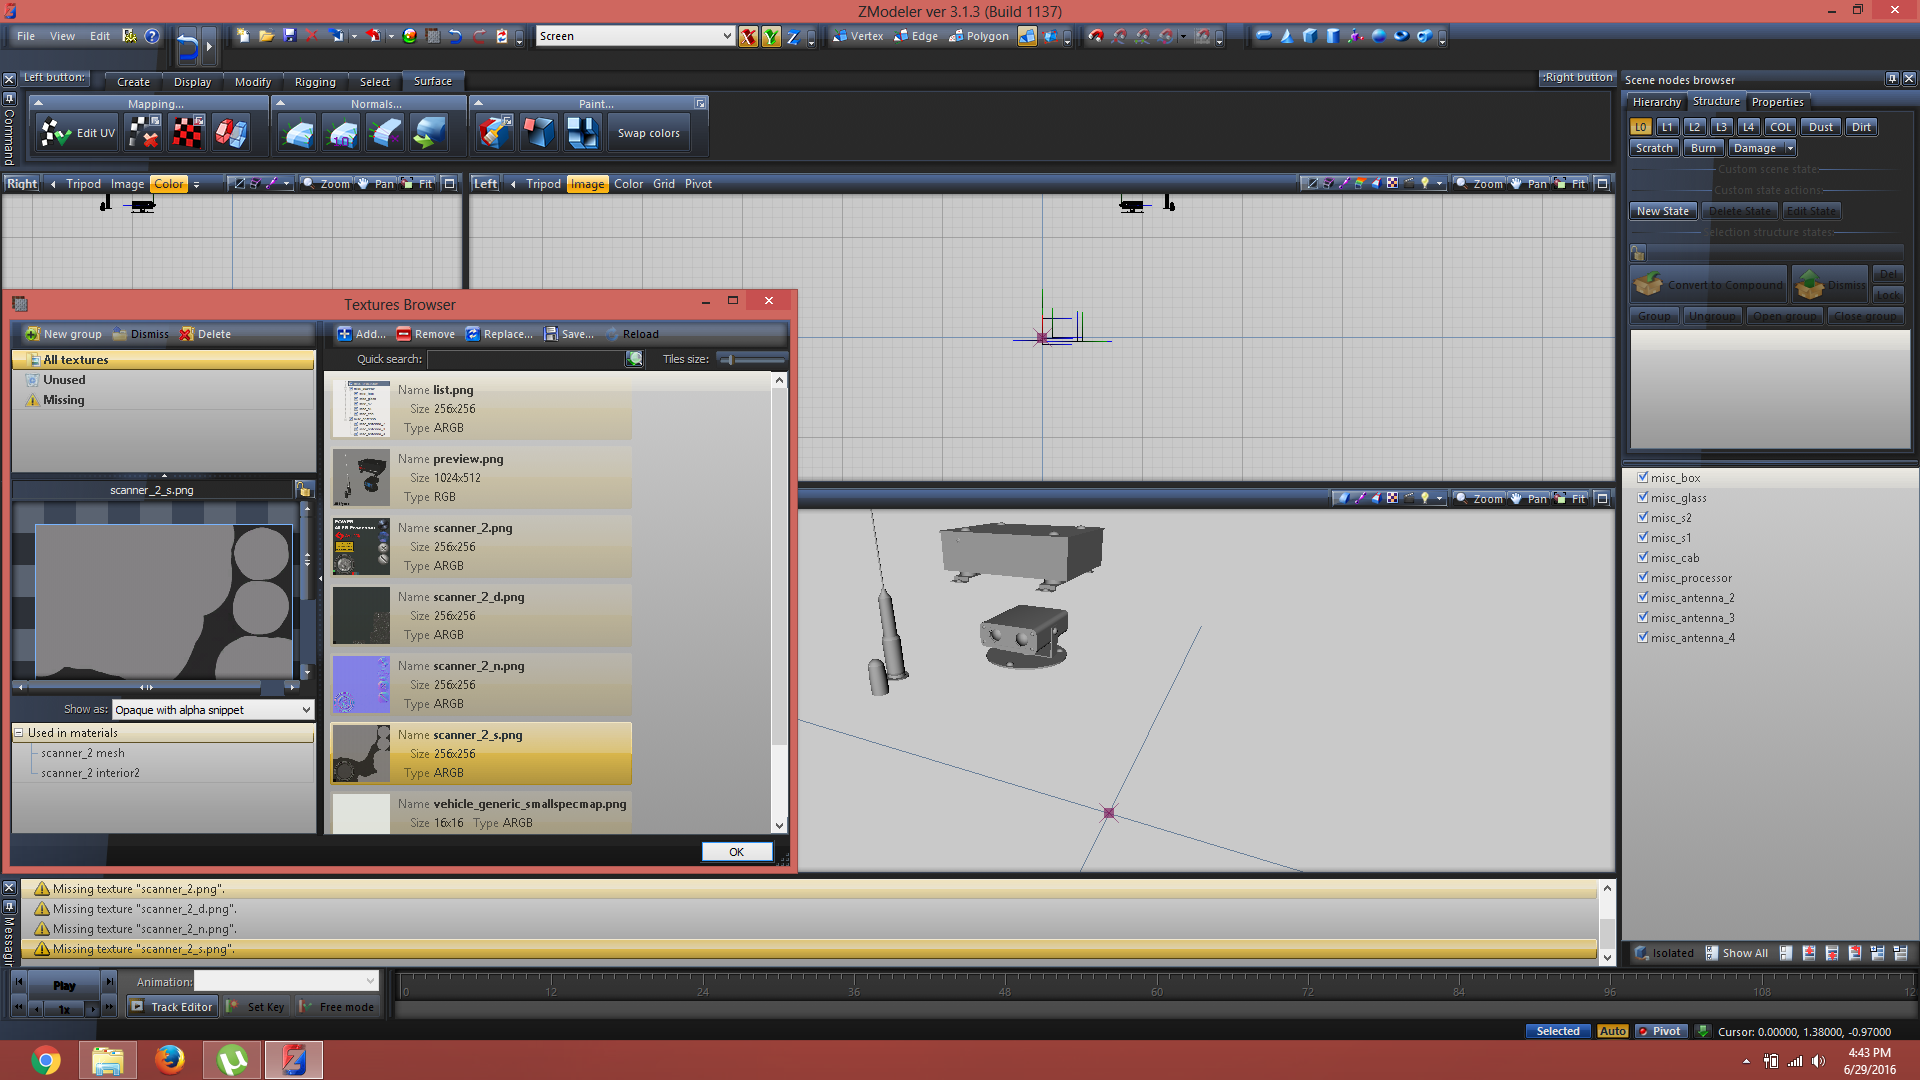Open the Track Editor
The height and width of the screenshot is (1080, 1920).
172,1007
